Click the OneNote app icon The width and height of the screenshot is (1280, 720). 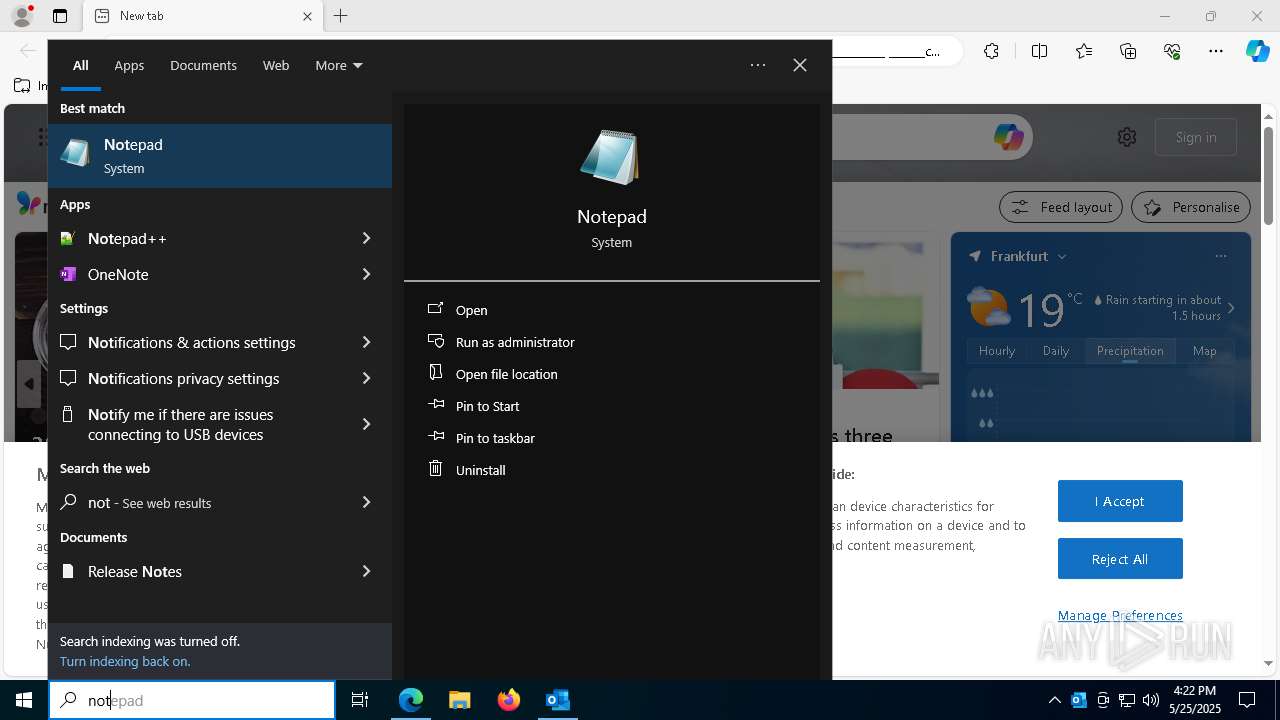[68, 274]
